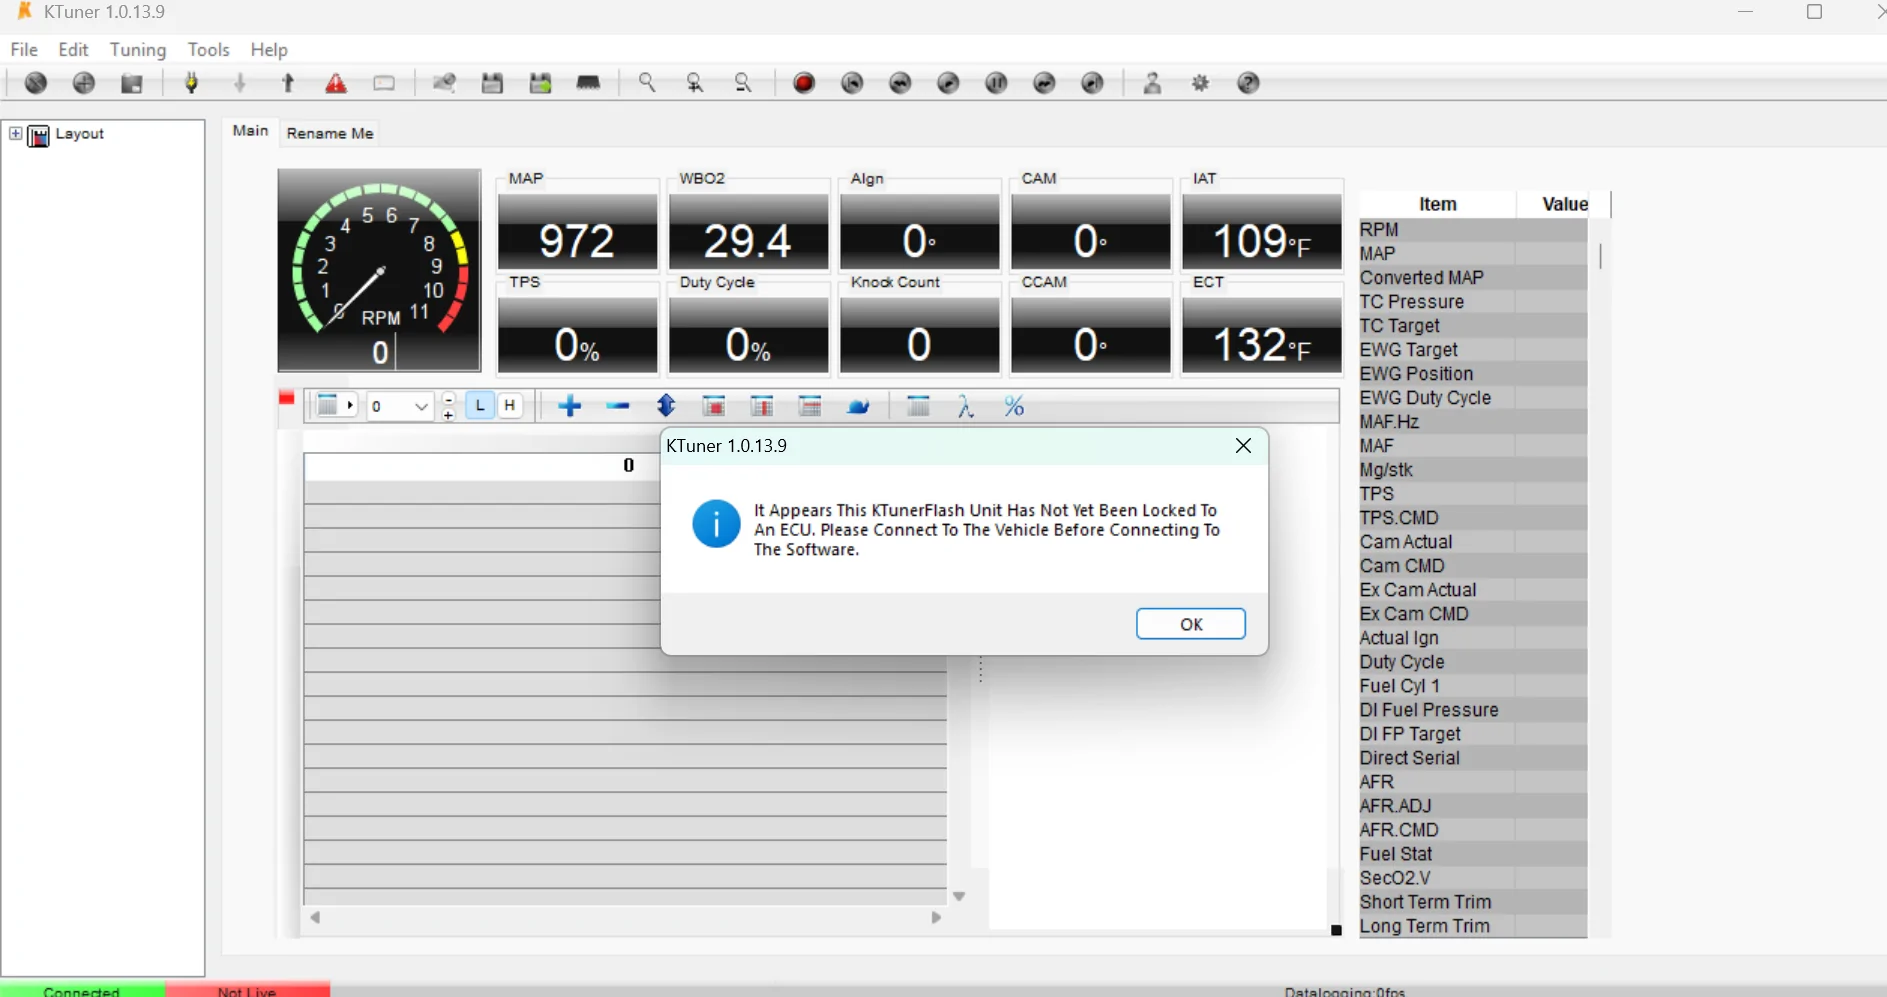Click the table icon with green arrow
The width and height of the screenshot is (1887, 997).
coord(540,83)
